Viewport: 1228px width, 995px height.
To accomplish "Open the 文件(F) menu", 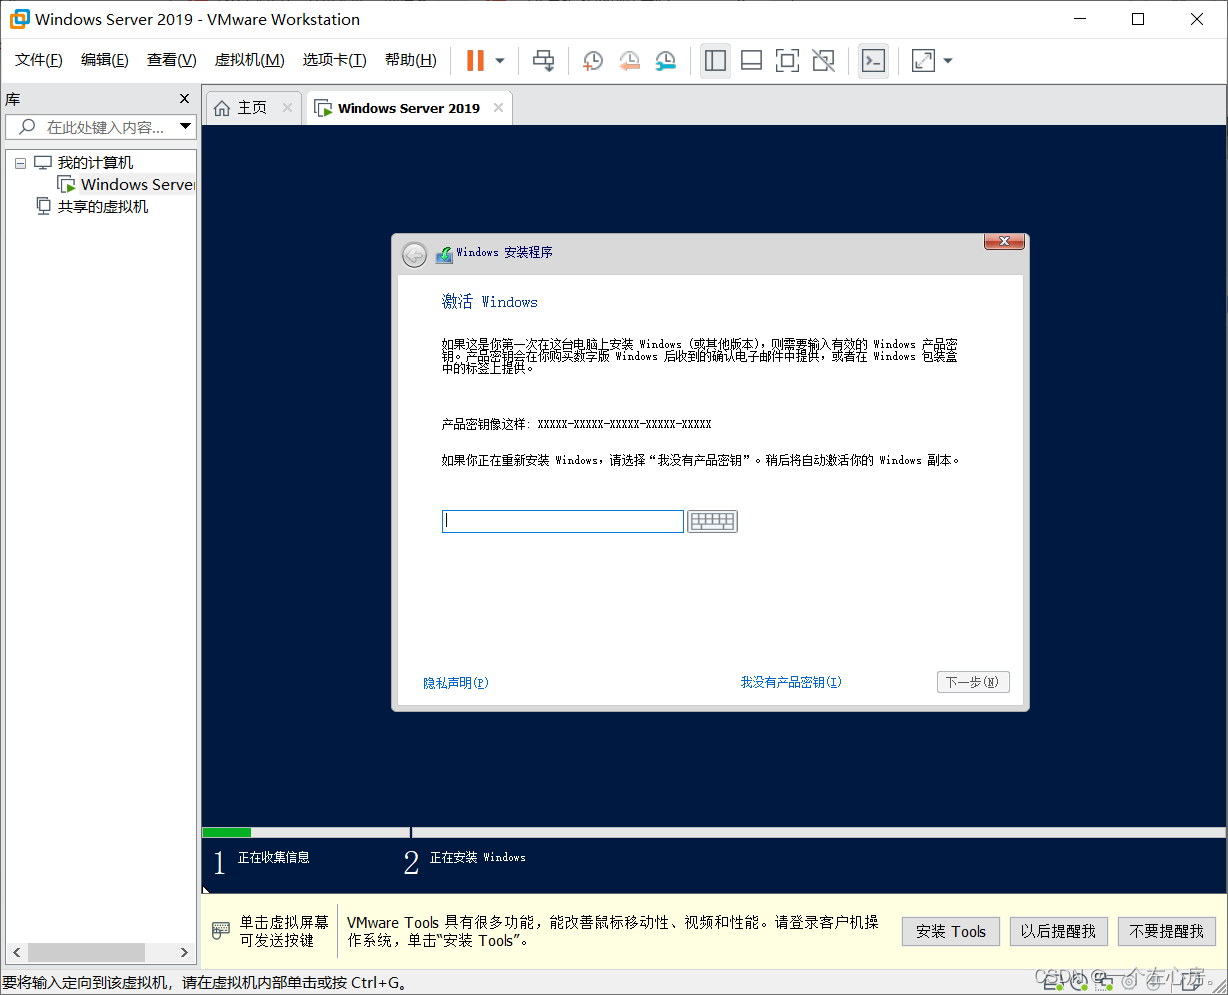I will click(x=39, y=60).
